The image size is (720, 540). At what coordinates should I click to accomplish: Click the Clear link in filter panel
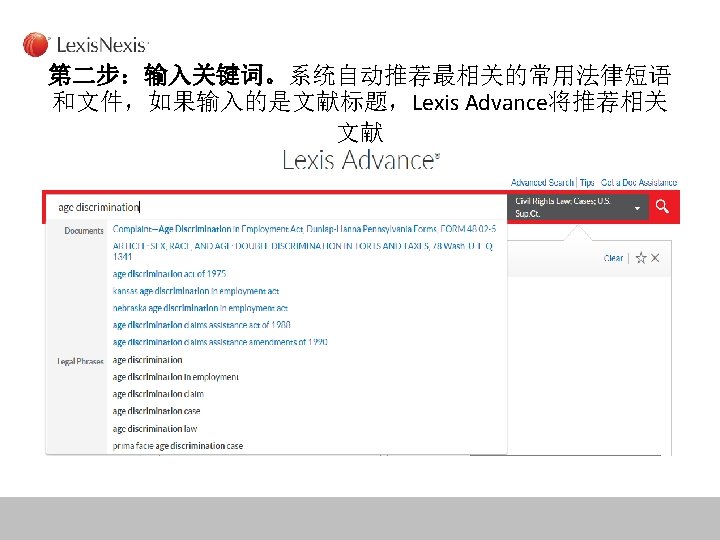tap(613, 258)
